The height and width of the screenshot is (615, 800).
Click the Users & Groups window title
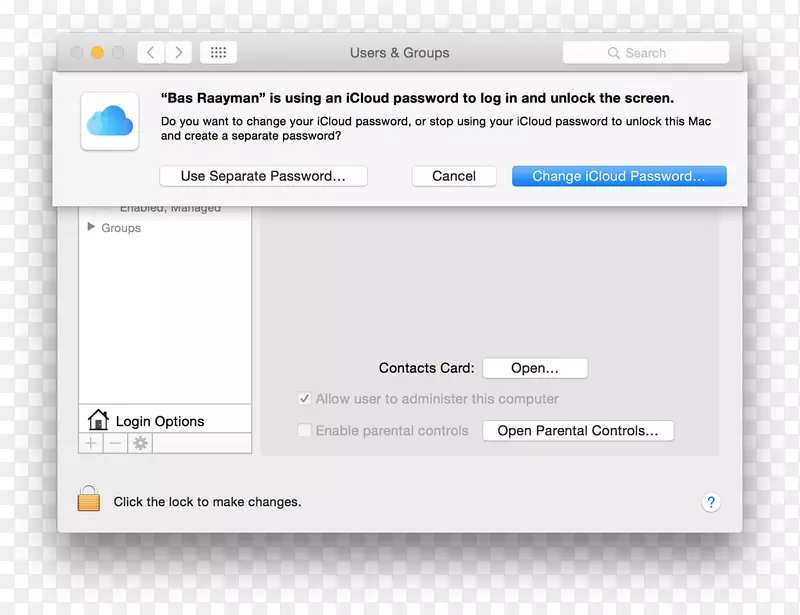[x=399, y=53]
